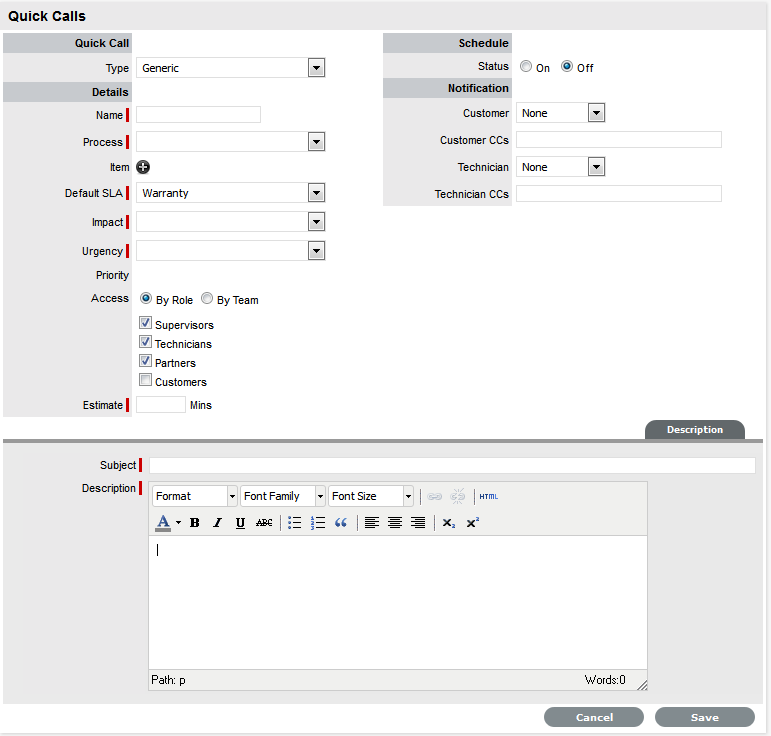This screenshot has height=736, width=771.
Task: Click the 'Path: p' status text
Action: pyautogui.click(x=168, y=680)
